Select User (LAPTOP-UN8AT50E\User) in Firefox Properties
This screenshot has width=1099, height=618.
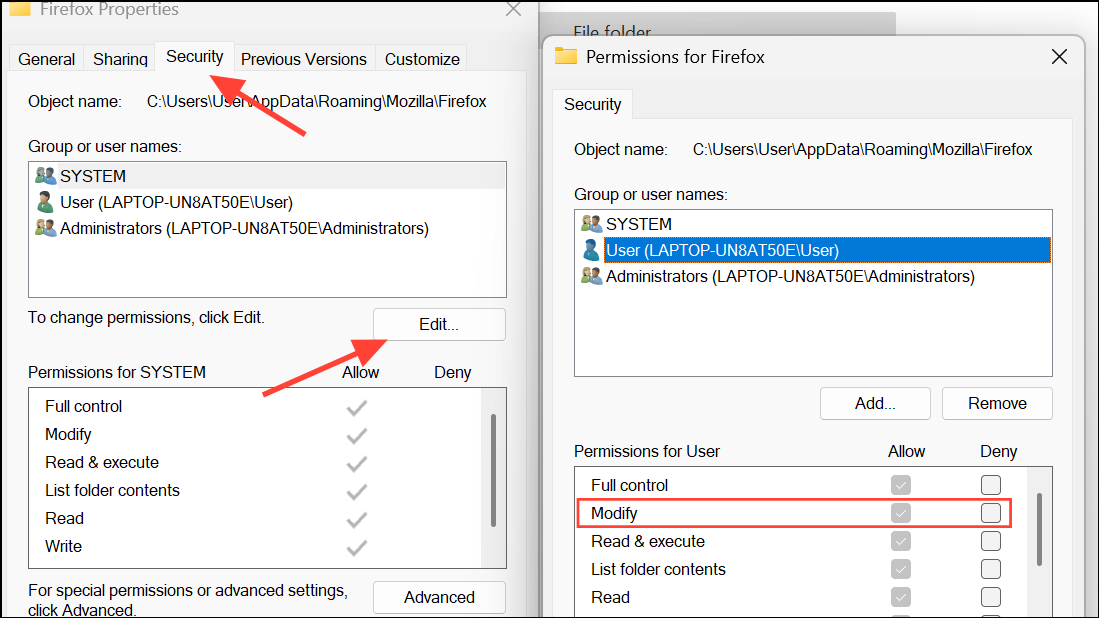(267, 202)
